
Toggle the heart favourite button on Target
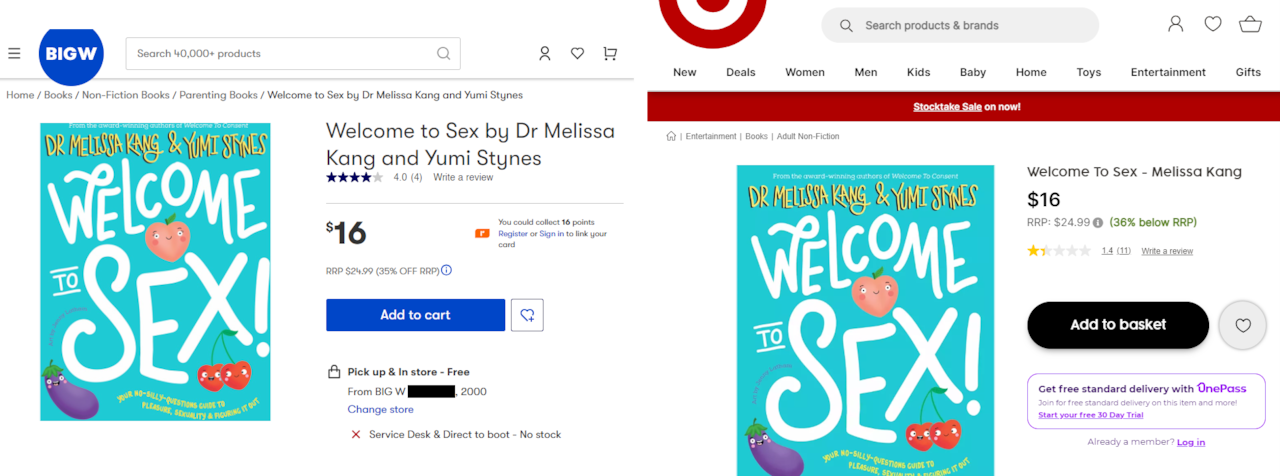[1243, 325]
